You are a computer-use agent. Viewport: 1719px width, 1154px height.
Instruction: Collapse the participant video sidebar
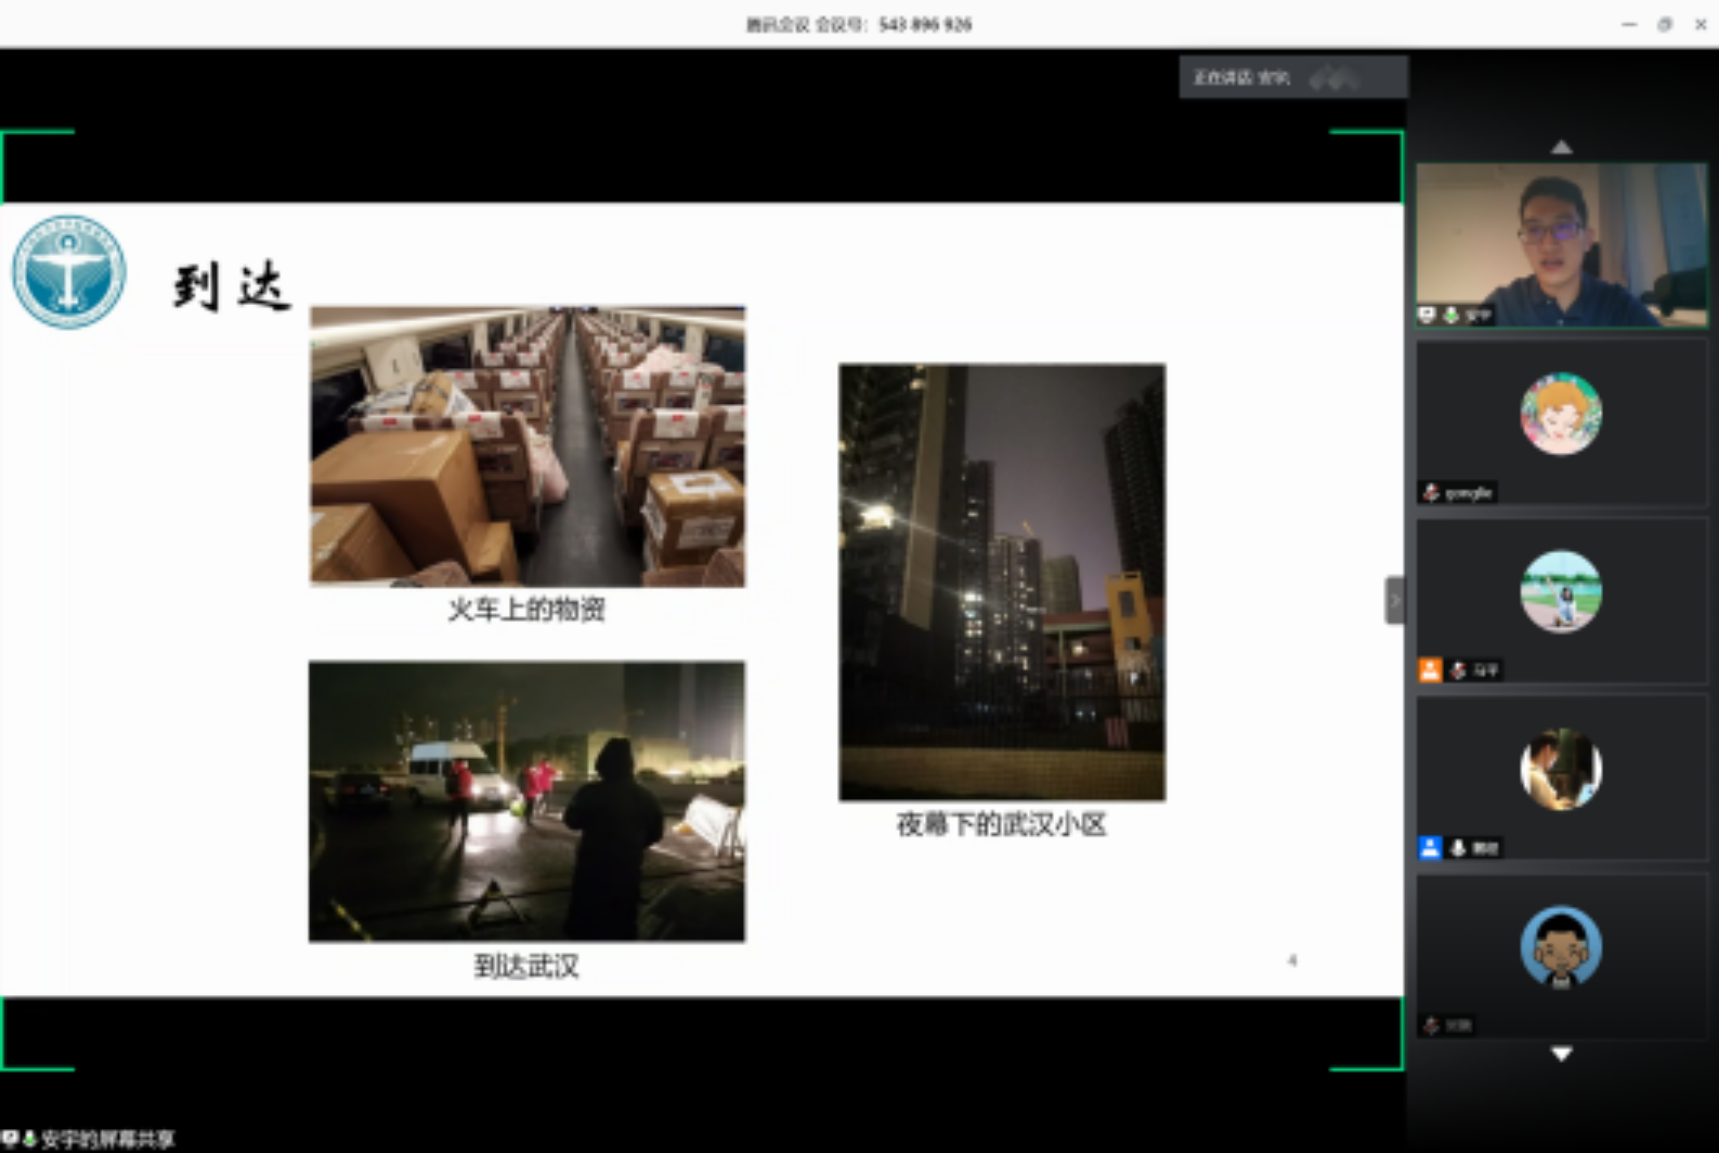click(x=1393, y=600)
